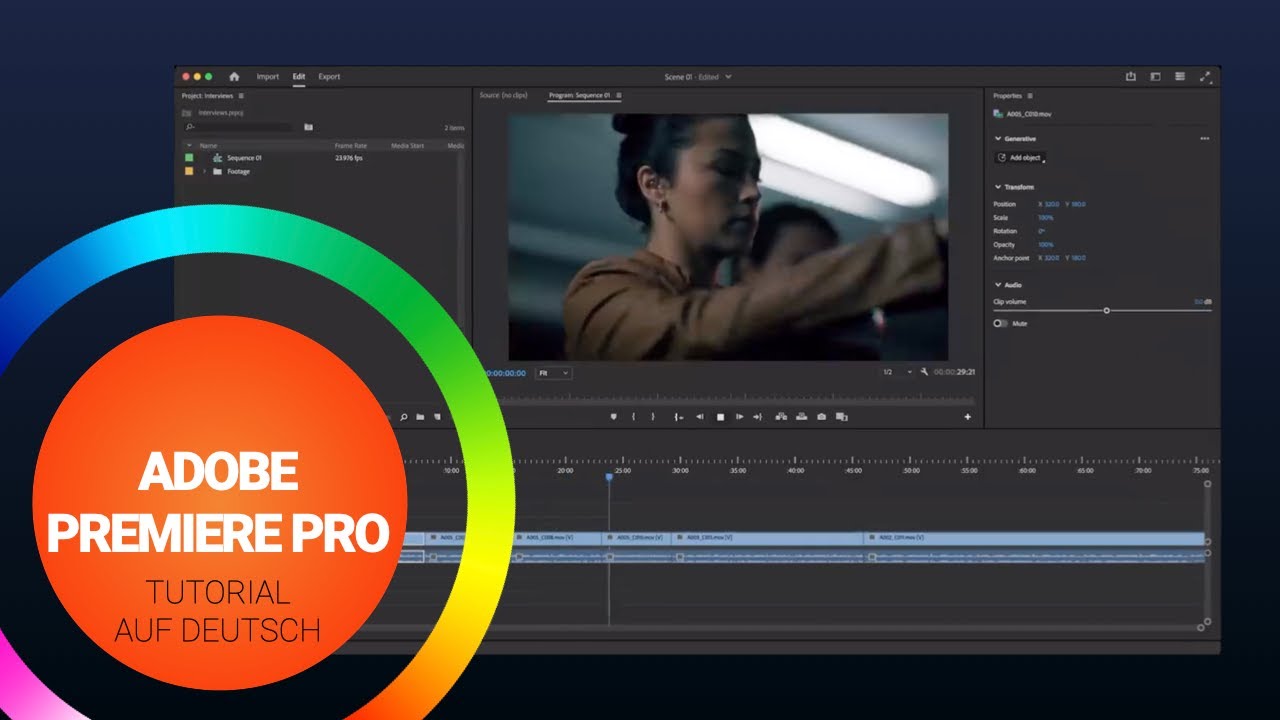Sort by the Name column header
The image size is (1280, 720).
pyautogui.click(x=208, y=146)
